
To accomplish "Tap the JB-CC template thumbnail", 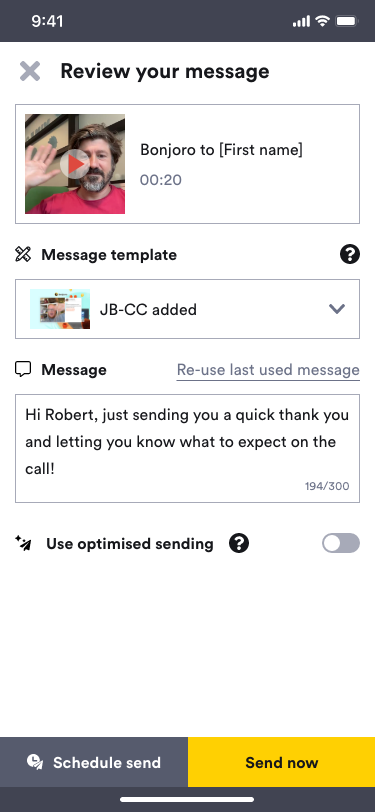I will pyautogui.click(x=60, y=309).
